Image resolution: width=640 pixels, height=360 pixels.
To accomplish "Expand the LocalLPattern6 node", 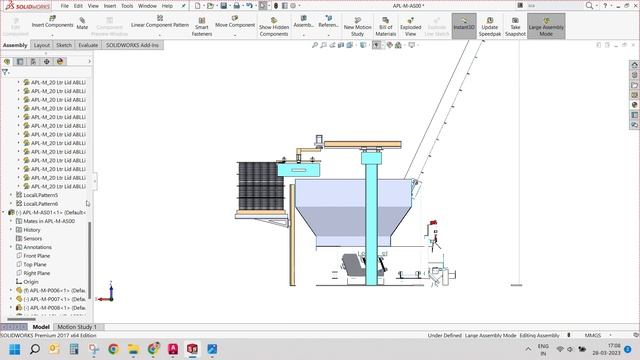I will [11, 203].
